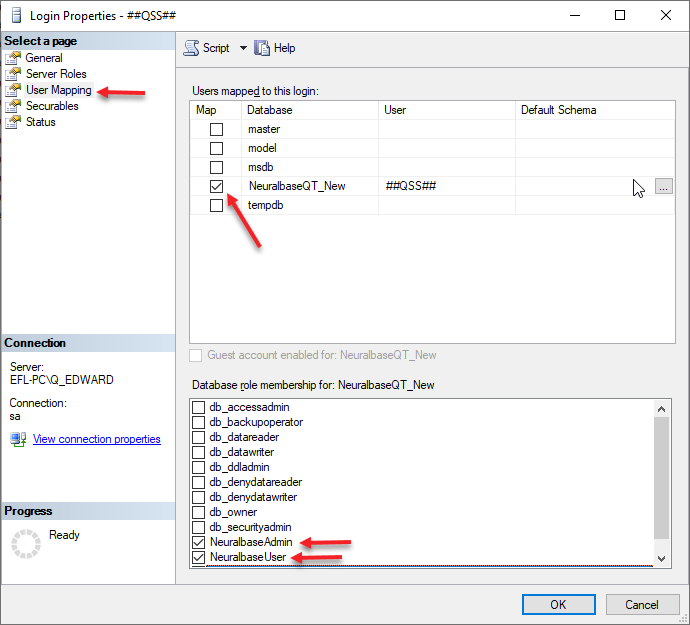Click the connection properties computer icon
Image resolution: width=690 pixels, height=625 pixels.
pos(18,439)
